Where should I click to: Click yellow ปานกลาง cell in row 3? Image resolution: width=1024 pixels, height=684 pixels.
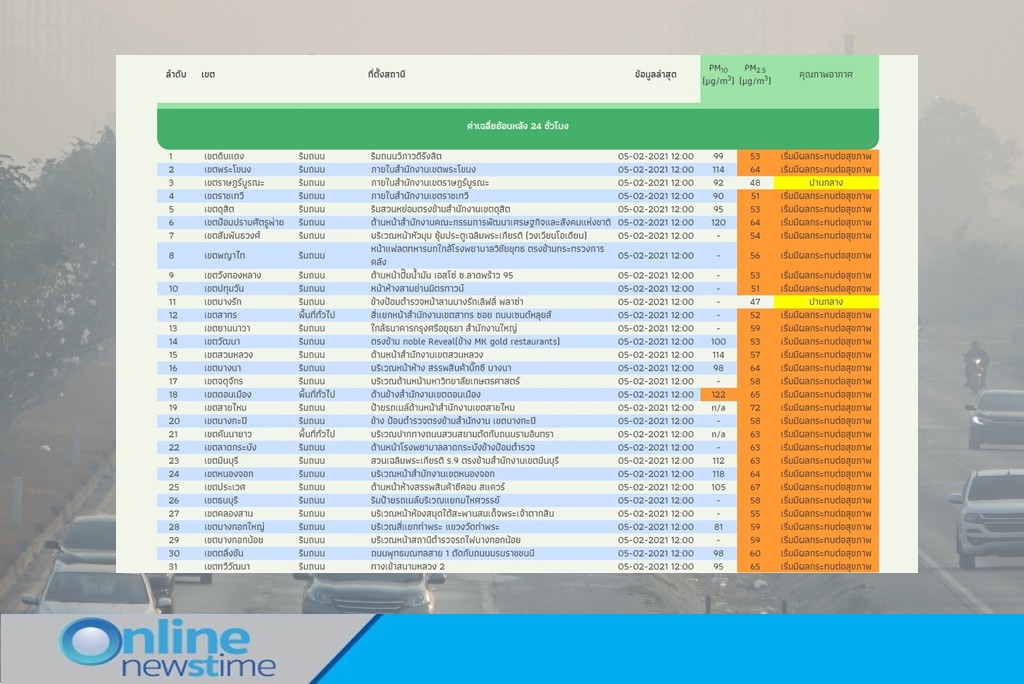coord(825,183)
